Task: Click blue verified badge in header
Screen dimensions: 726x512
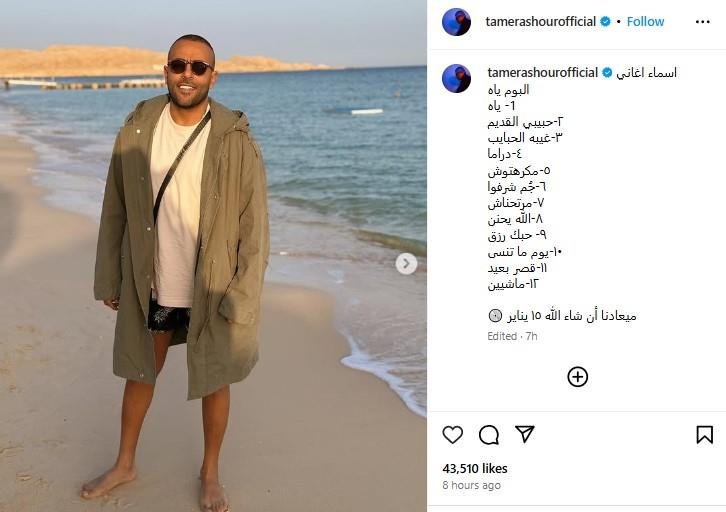Action: (x=605, y=21)
